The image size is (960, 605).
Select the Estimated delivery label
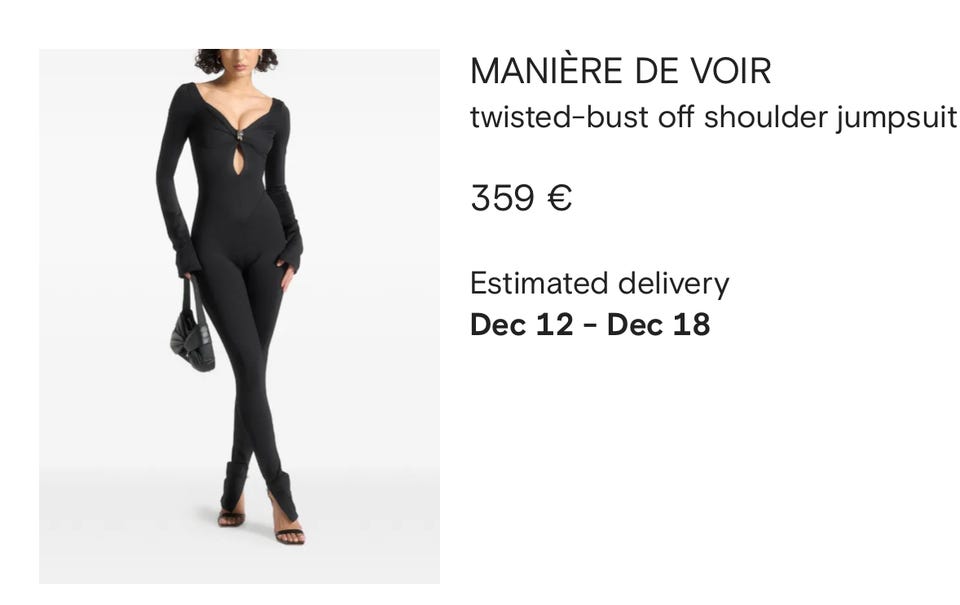tap(599, 284)
